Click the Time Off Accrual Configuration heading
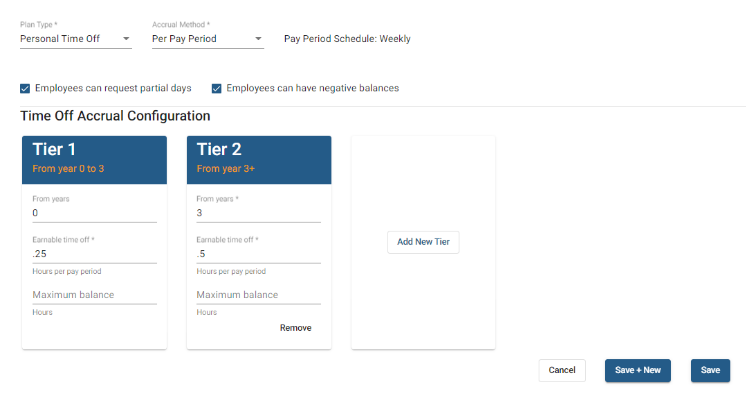 click(115, 116)
